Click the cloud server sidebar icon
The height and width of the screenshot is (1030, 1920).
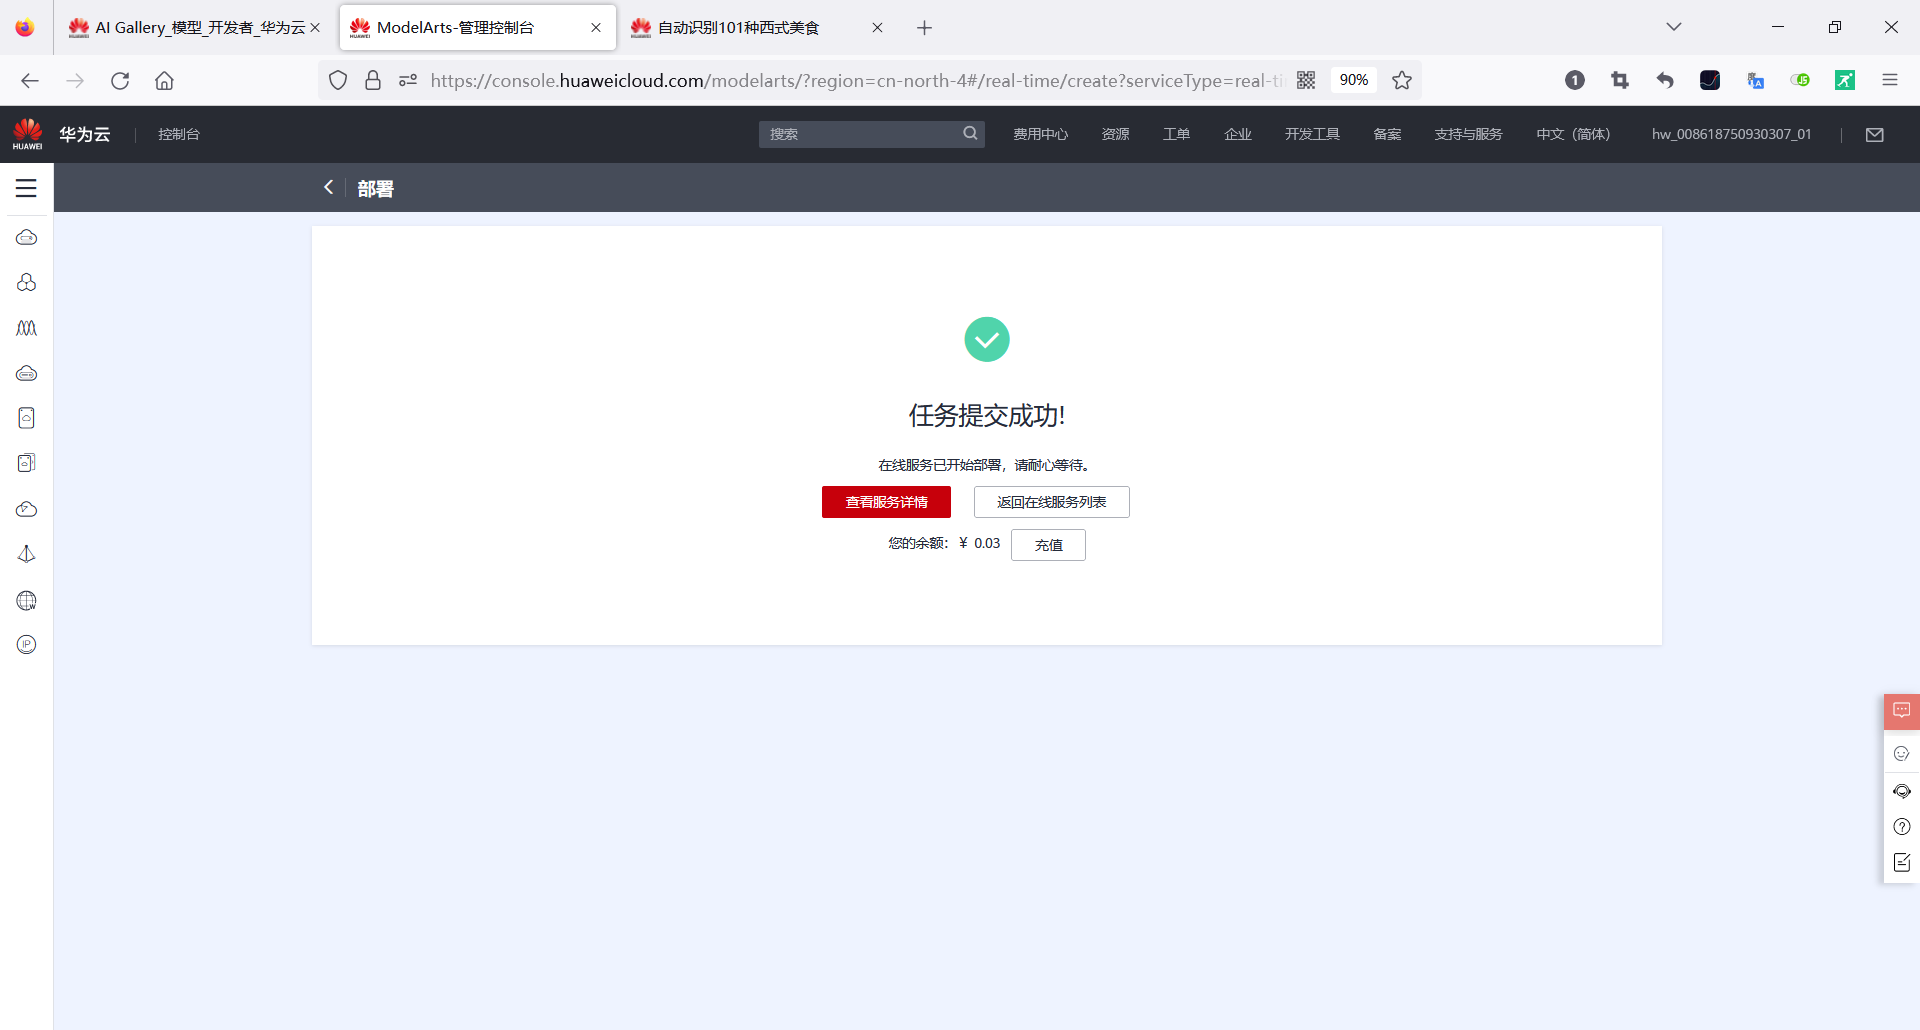tap(27, 373)
